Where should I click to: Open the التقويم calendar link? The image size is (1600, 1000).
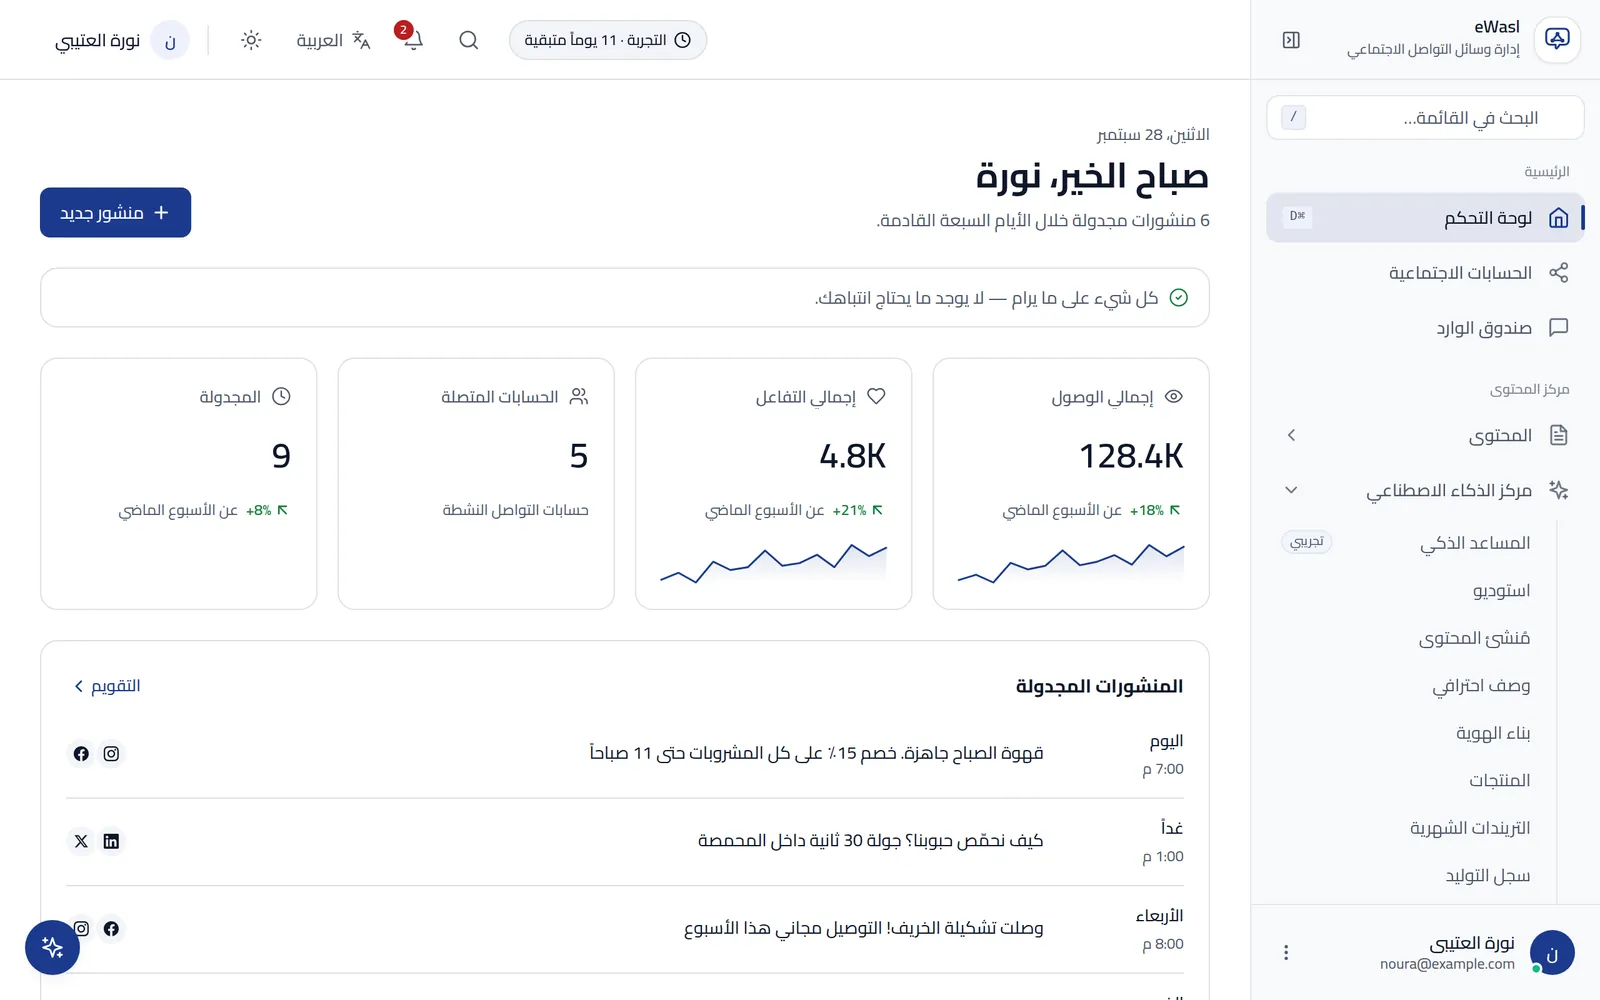pyautogui.click(x=107, y=686)
